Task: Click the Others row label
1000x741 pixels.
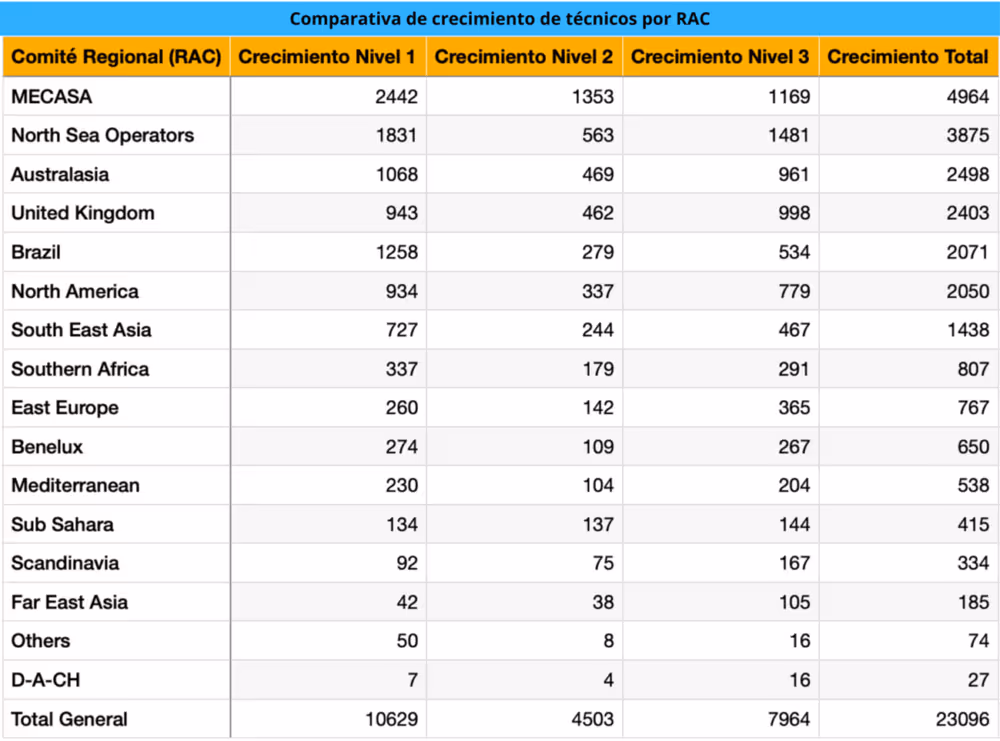Action: 41,641
